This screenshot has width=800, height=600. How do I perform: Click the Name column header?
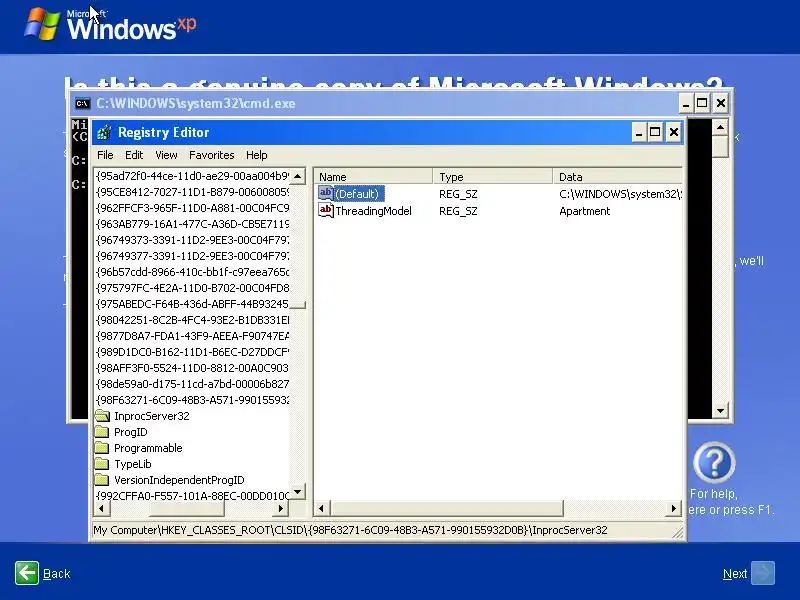point(373,177)
